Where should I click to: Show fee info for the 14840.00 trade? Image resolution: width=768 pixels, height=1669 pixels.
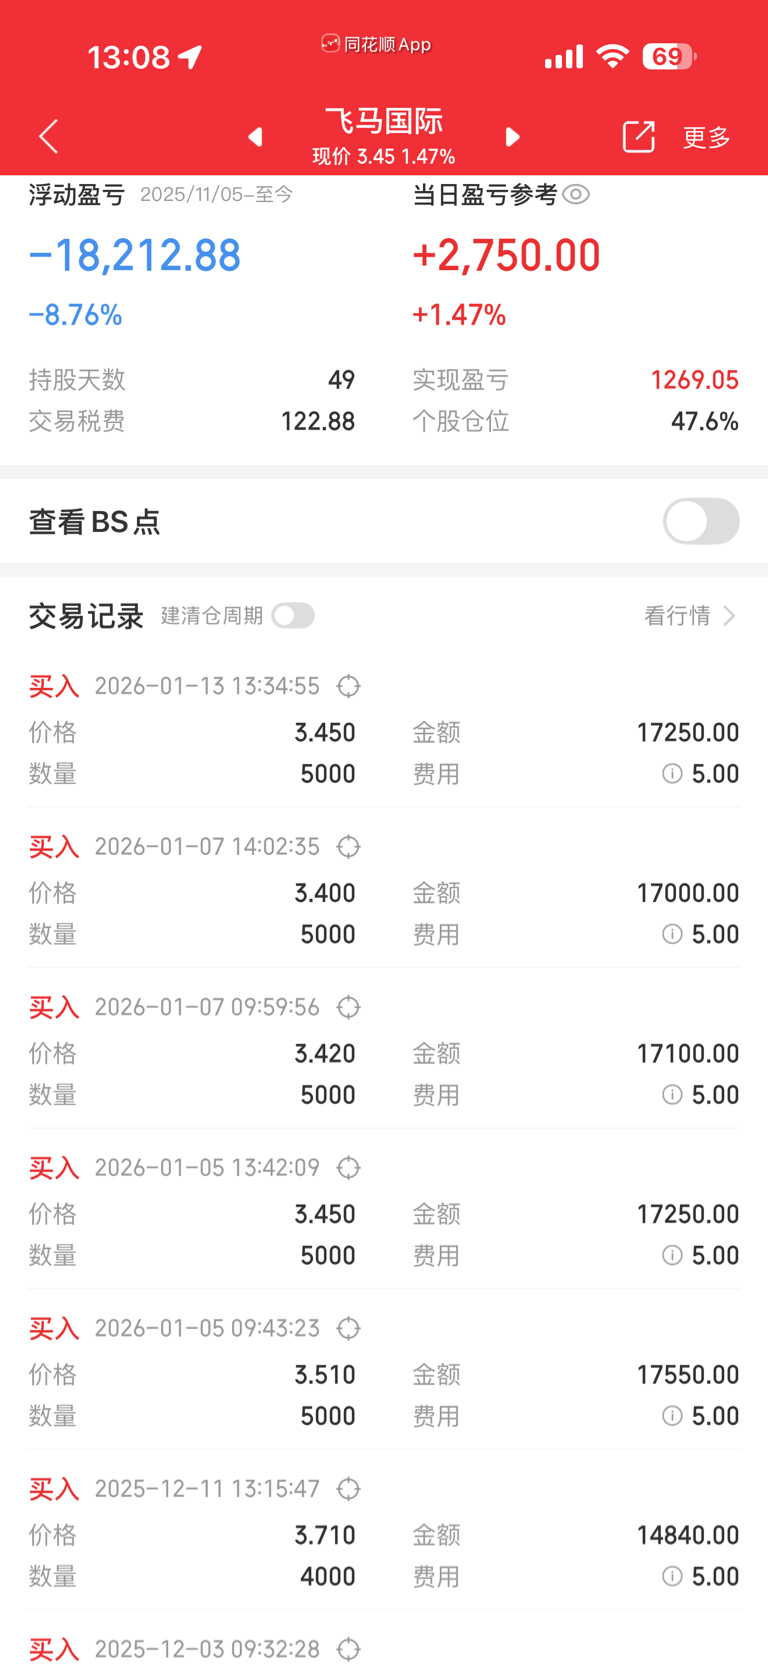672,1576
